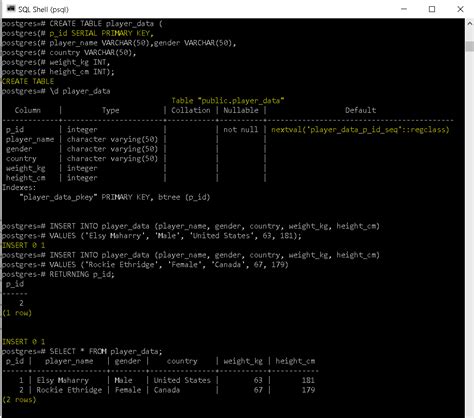Click 'p_id SERIAL PRIMARY KEY,' text
The width and height of the screenshot is (474, 418).
tap(102, 33)
